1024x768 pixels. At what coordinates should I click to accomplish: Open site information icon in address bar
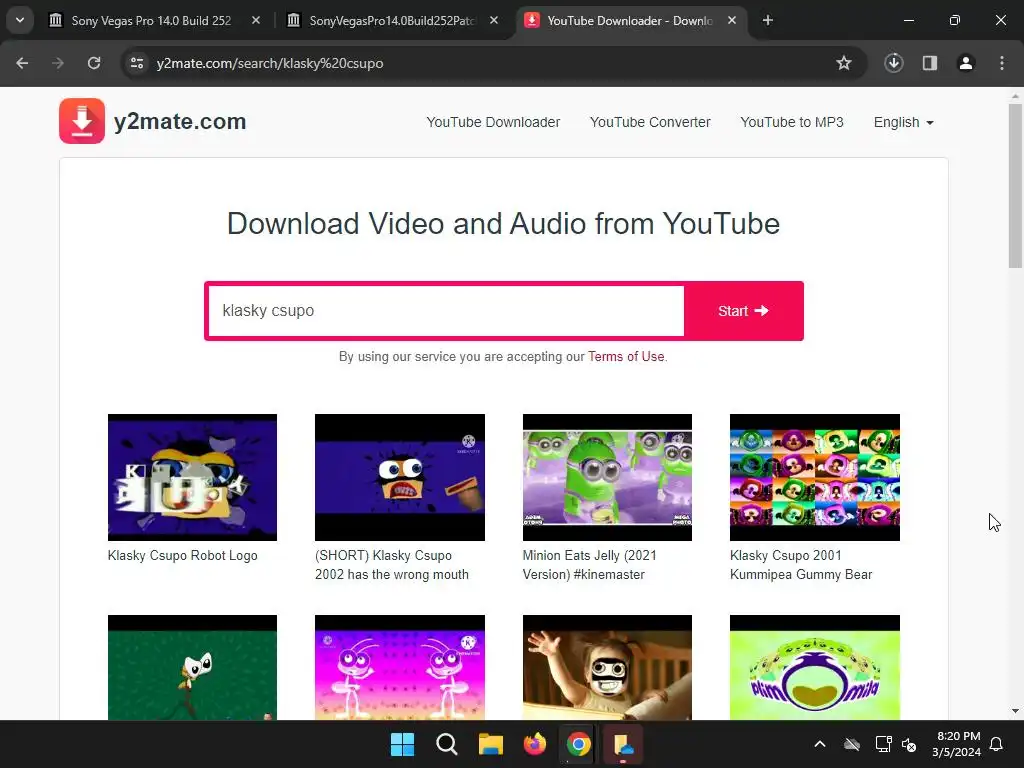(136, 63)
